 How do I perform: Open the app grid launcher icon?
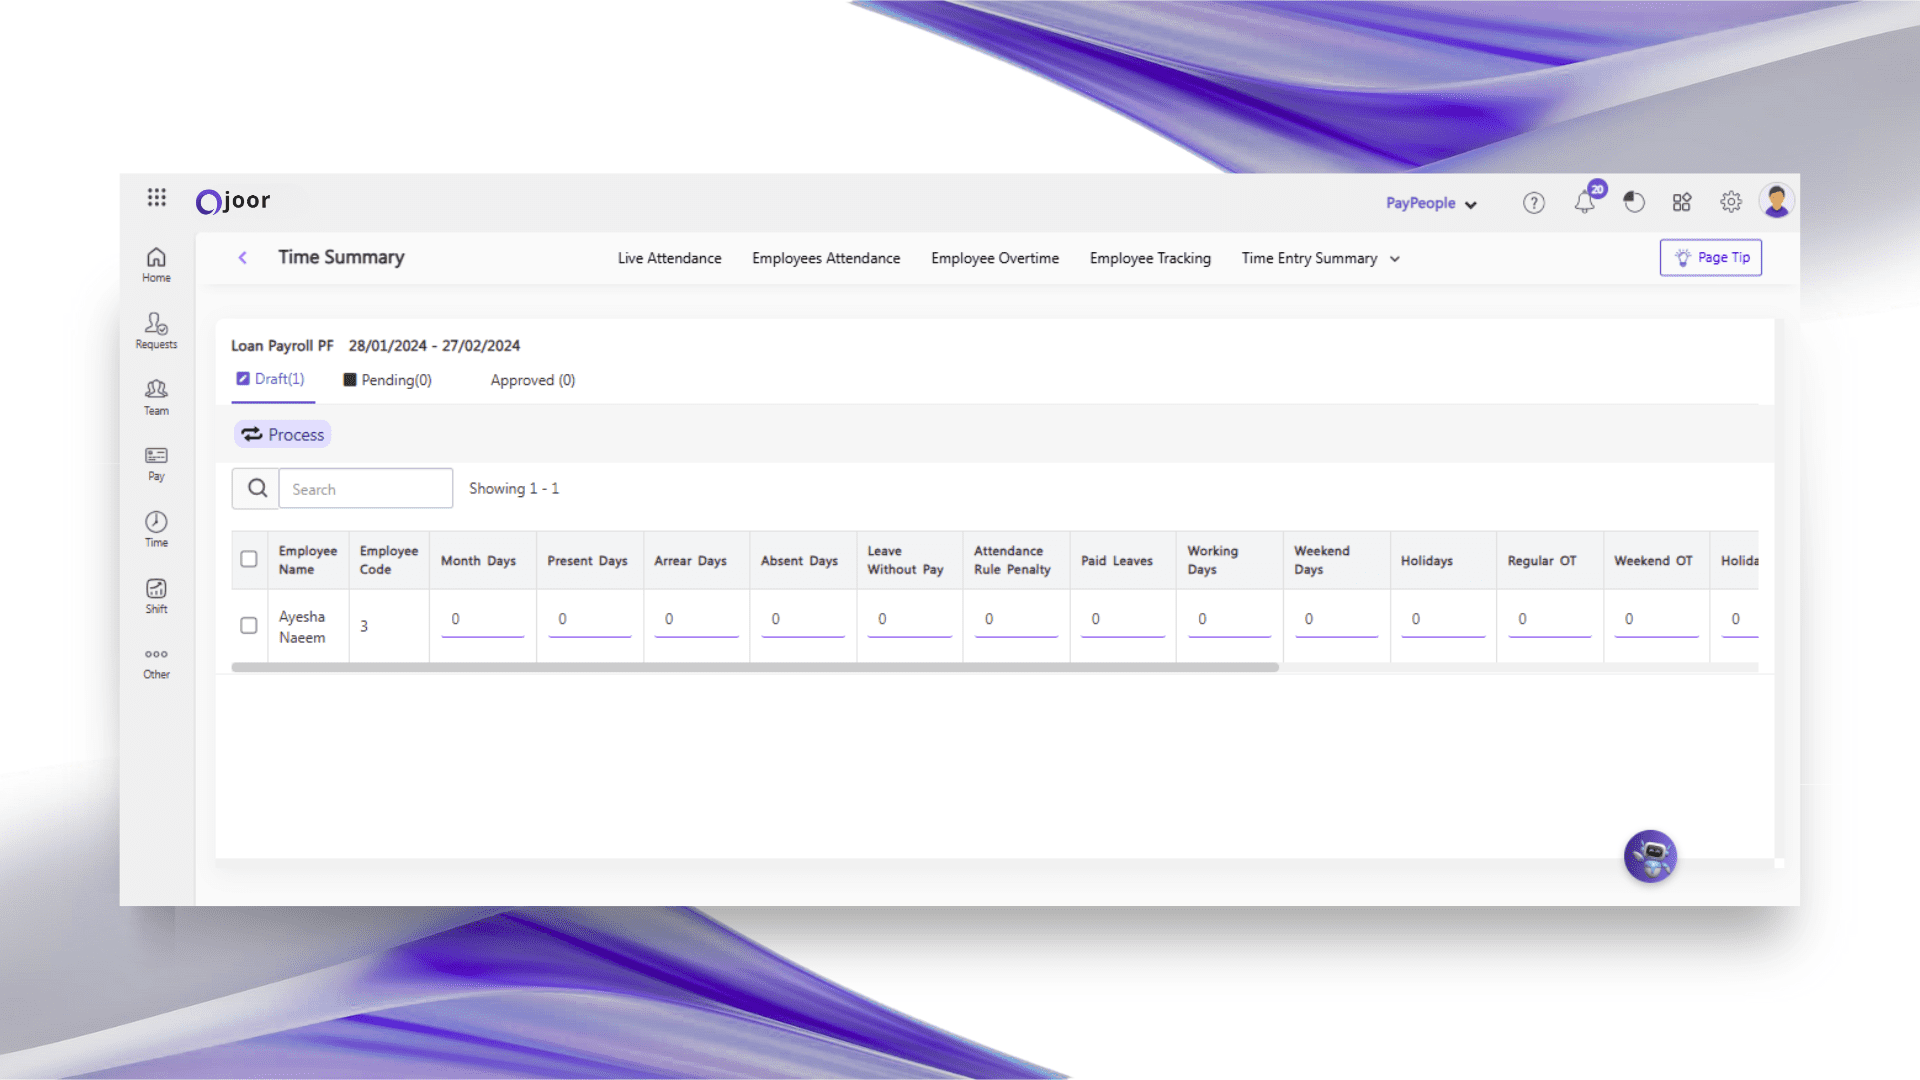click(x=156, y=197)
